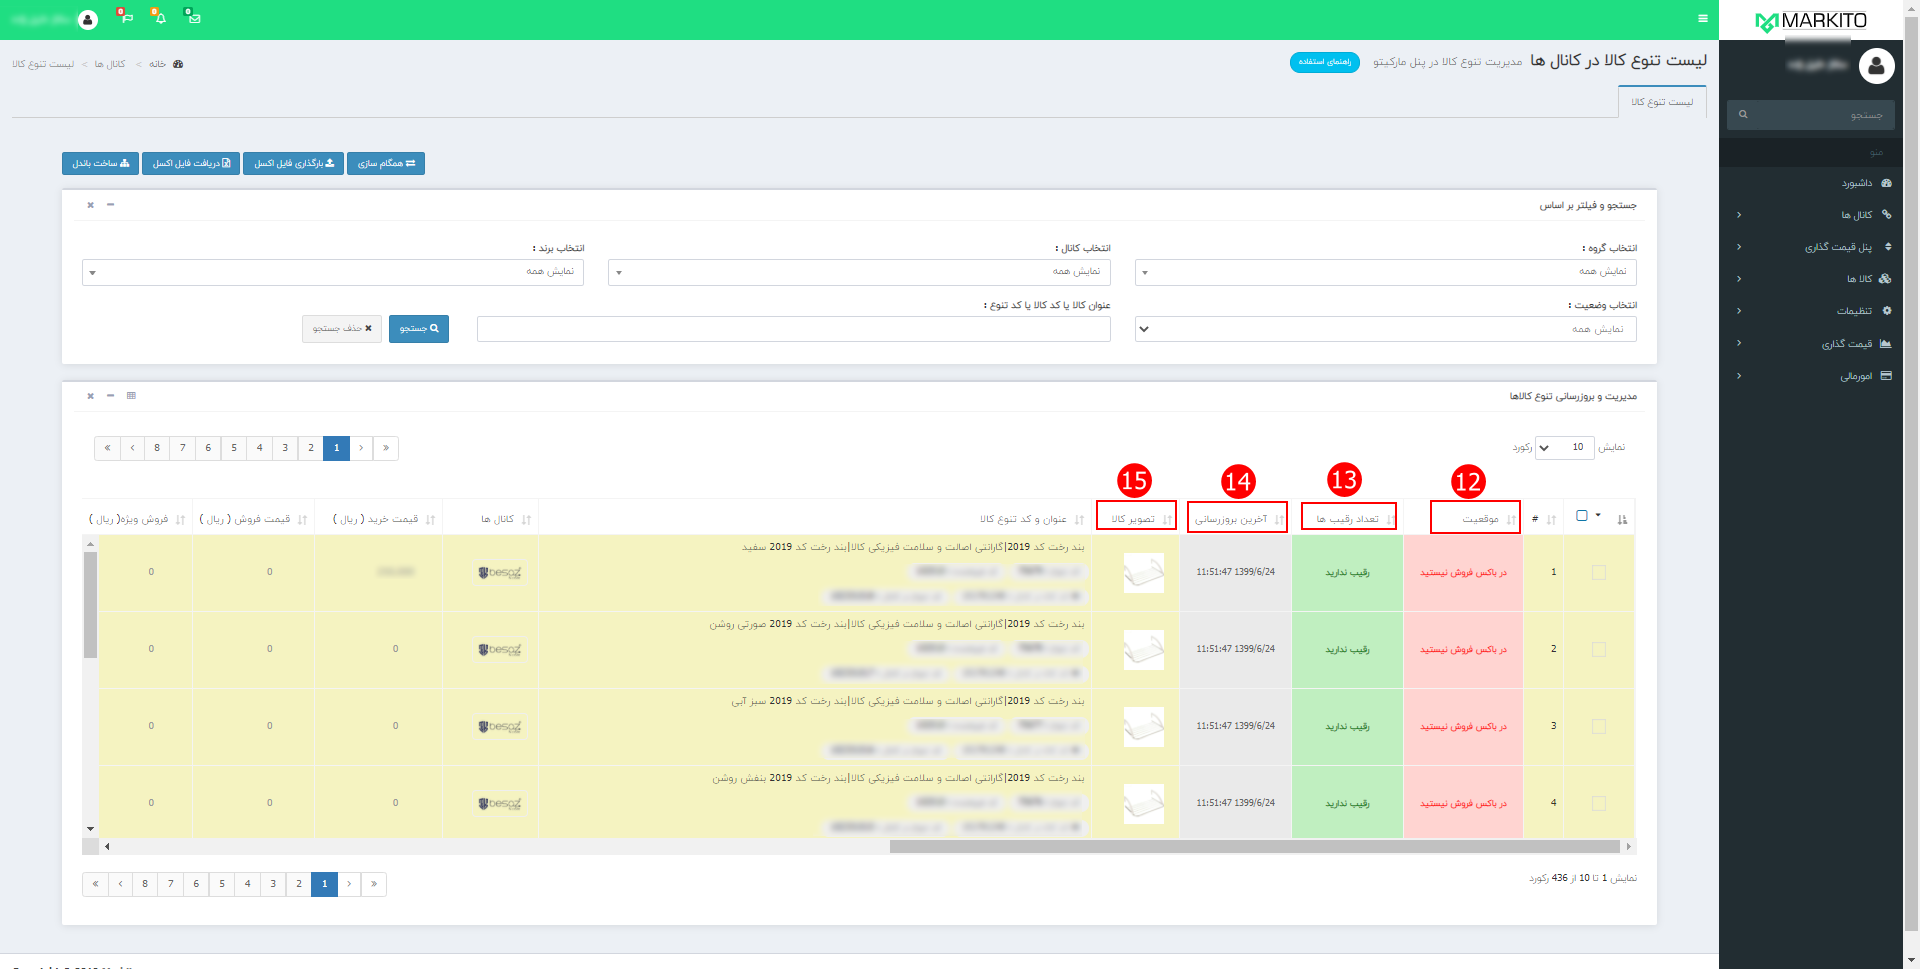The image size is (1920, 969).
Task: Click the product title or code search field
Action: pyautogui.click(x=793, y=329)
